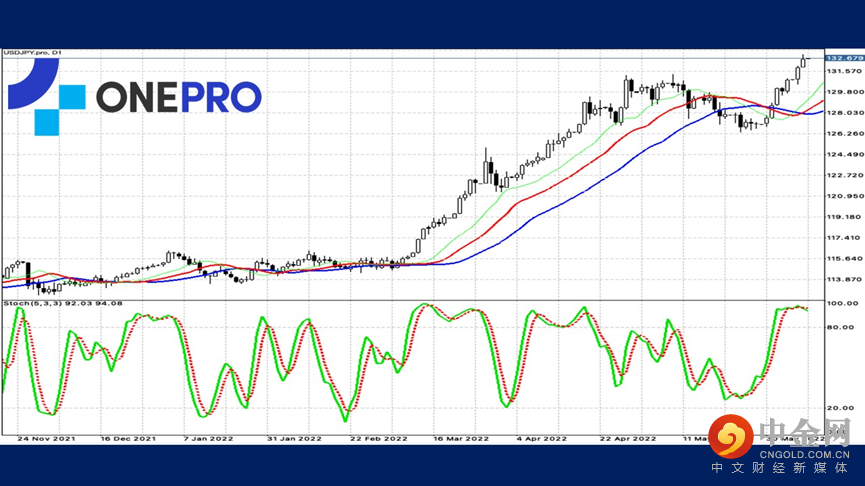This screenshot has width=865, height=486.
Task: Click the 113.870 price axis value
Action: [x=844, y=280]
